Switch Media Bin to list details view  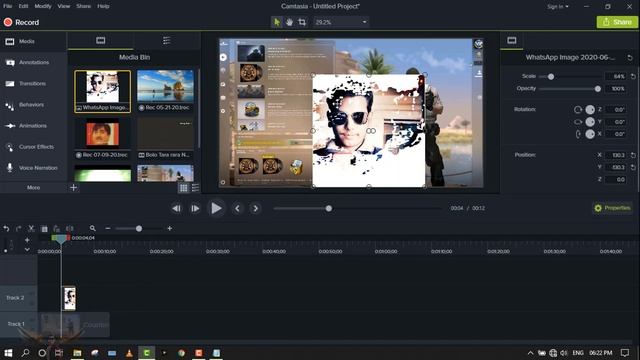(195, 188)
